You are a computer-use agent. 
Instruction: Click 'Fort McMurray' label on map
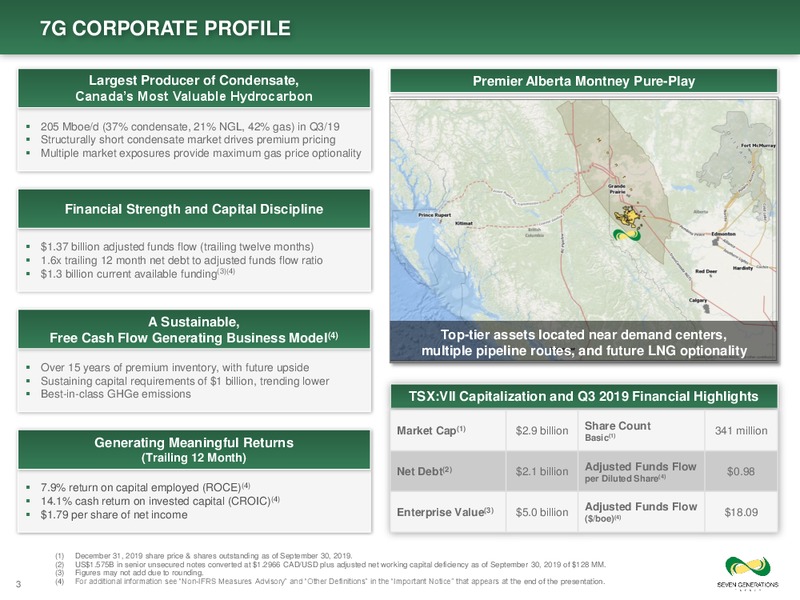click(758, 145)
